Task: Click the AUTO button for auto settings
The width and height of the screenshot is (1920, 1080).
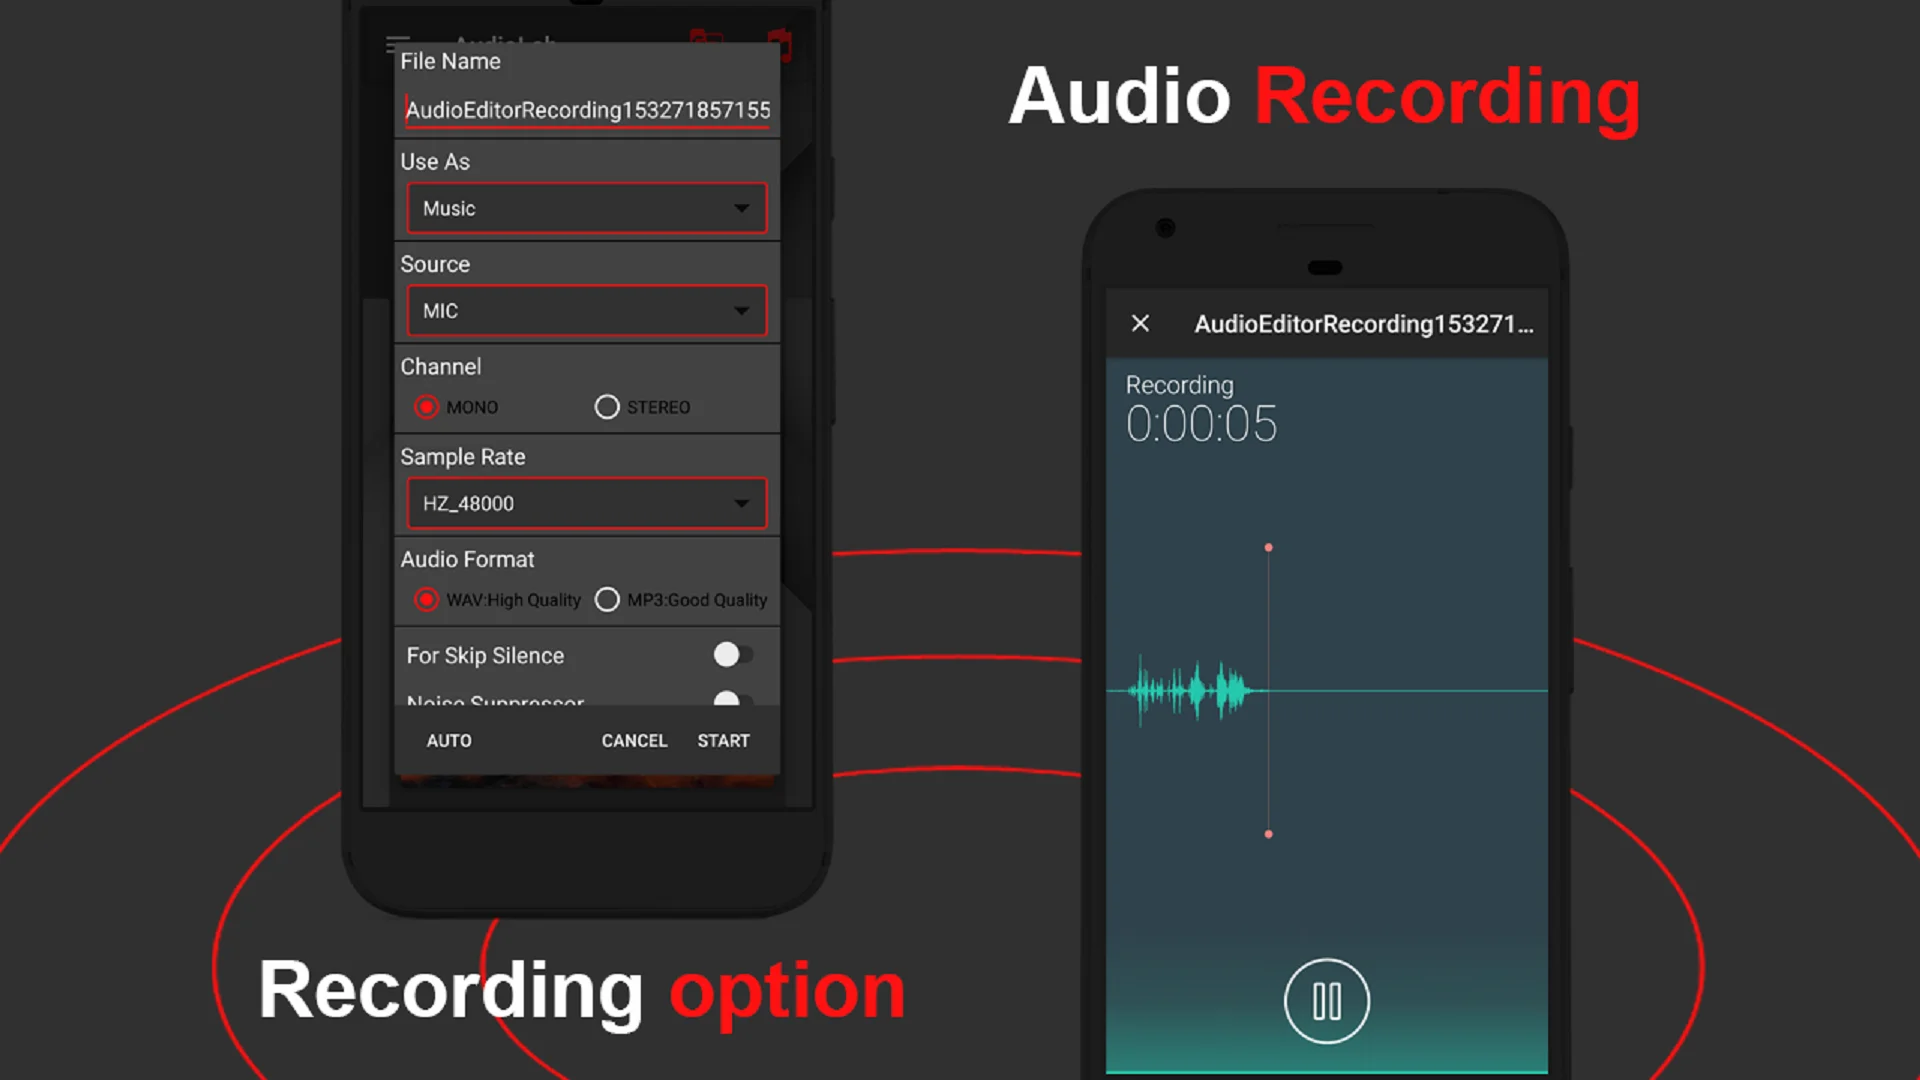Action: pos(448,740)
